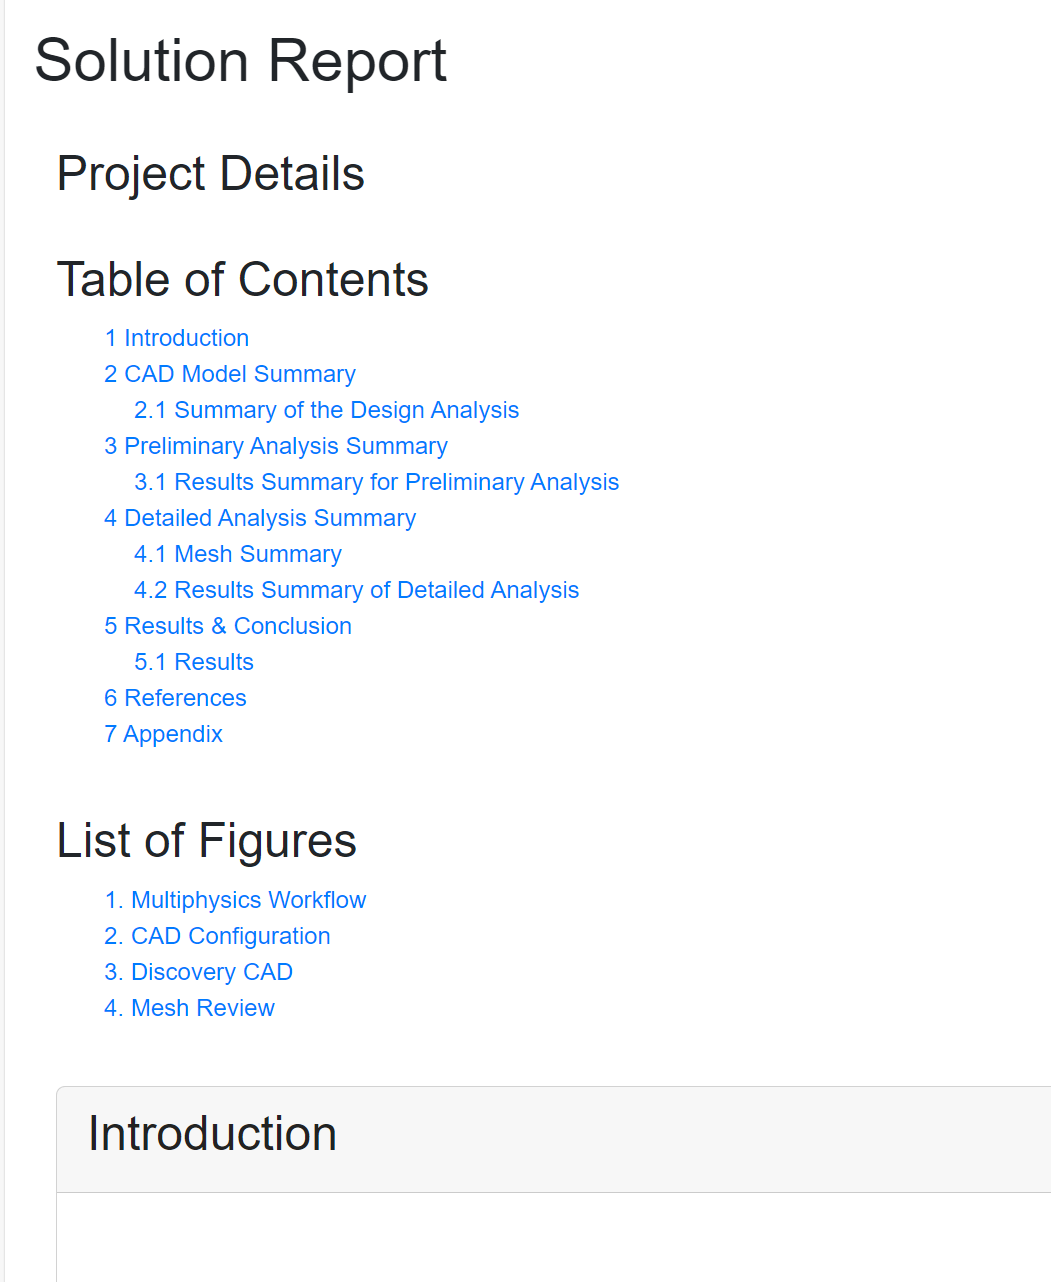Open figure 1 Multiphysics Workflow
Screen dimensions: 1051x1282
coord(236,900)
